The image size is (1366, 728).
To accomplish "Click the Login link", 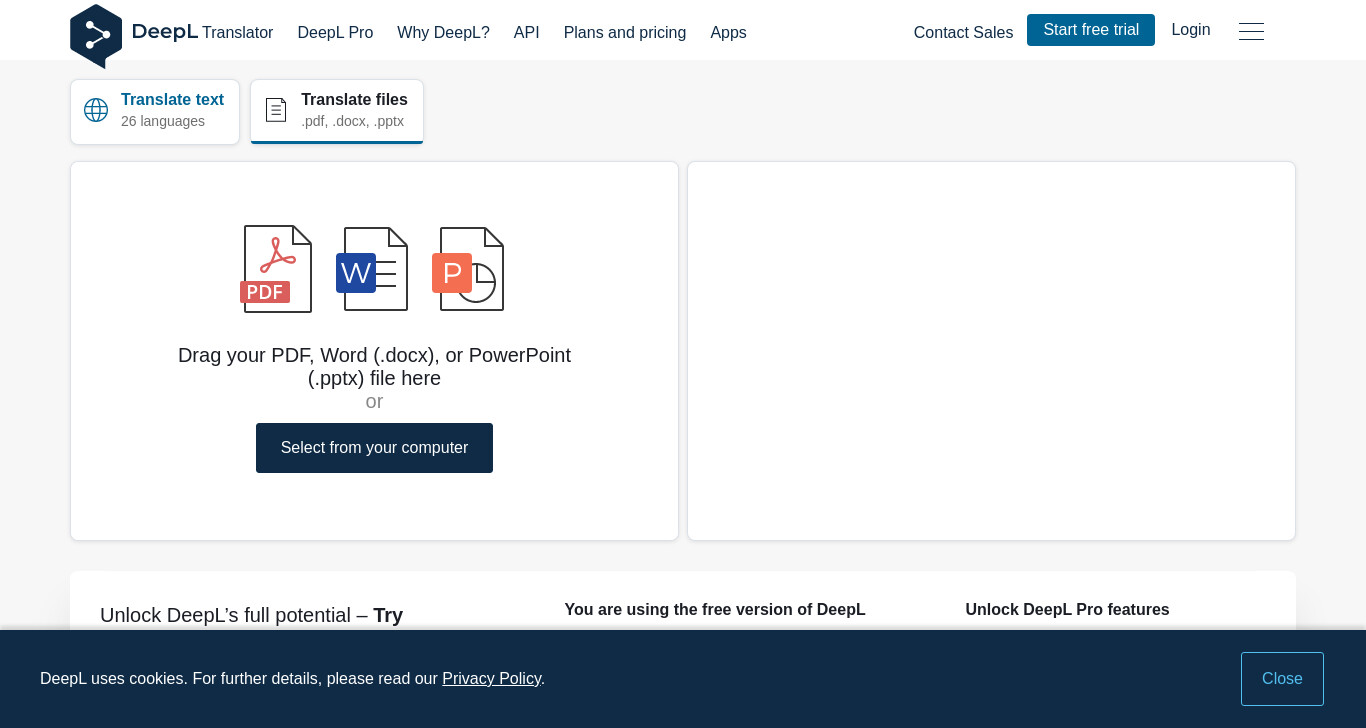I will [1191, 30].
